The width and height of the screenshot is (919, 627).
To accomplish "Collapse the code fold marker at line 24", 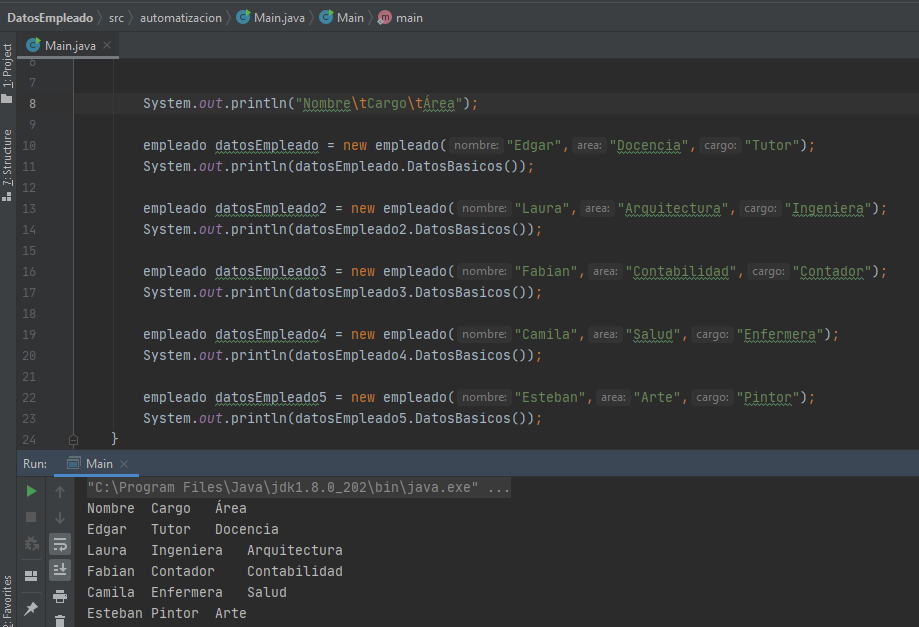I will tap(73, 439).
